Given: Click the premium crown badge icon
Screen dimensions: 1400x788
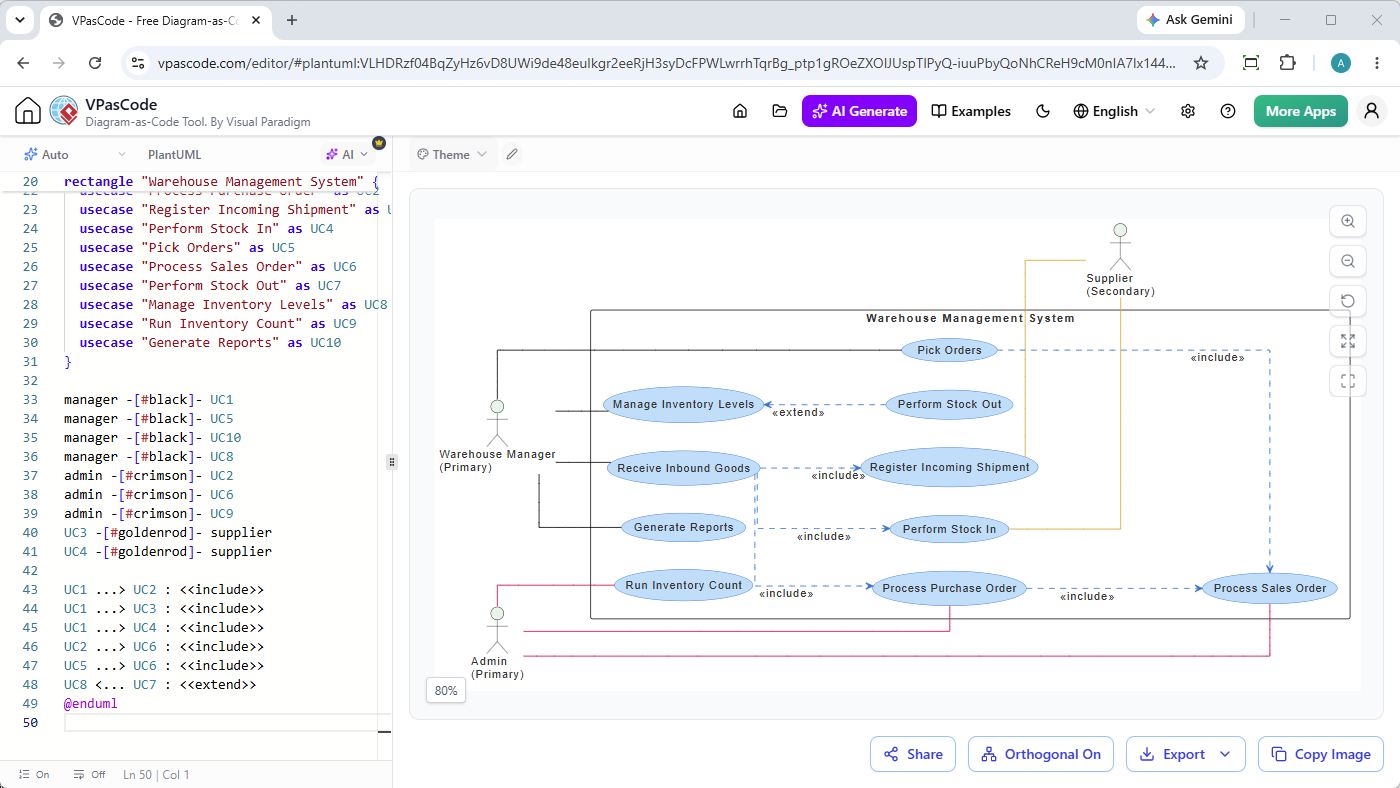Looking at the screenshot, I should (379, 143).
